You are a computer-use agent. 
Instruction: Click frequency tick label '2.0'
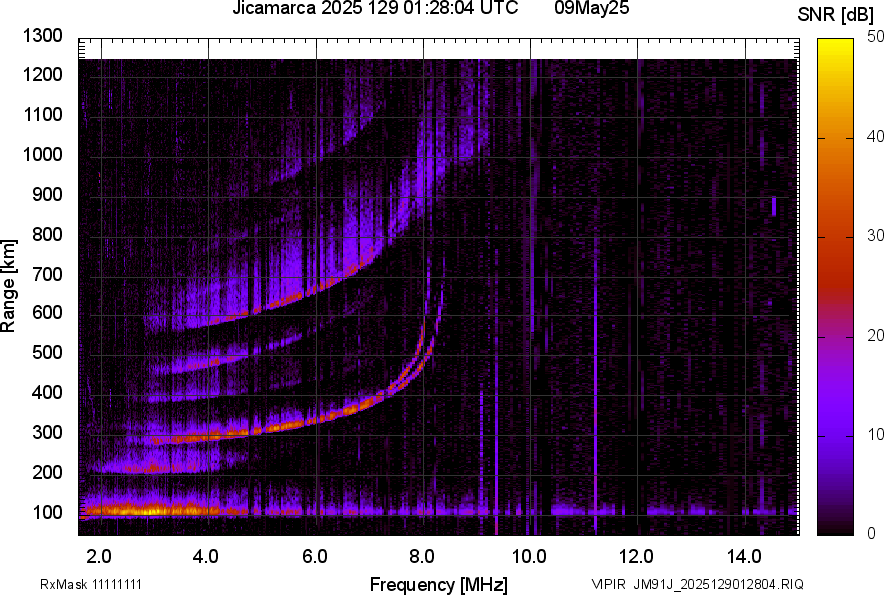tap(99, 557)
